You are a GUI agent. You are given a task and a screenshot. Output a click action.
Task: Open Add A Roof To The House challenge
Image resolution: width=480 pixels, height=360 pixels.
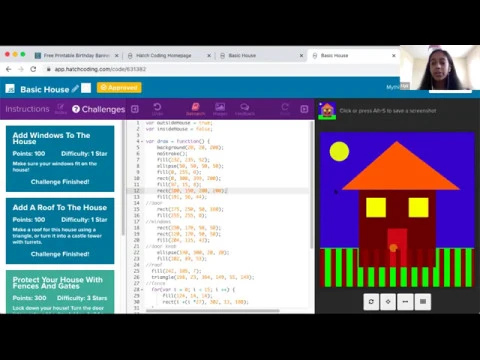tap(60, 231)
